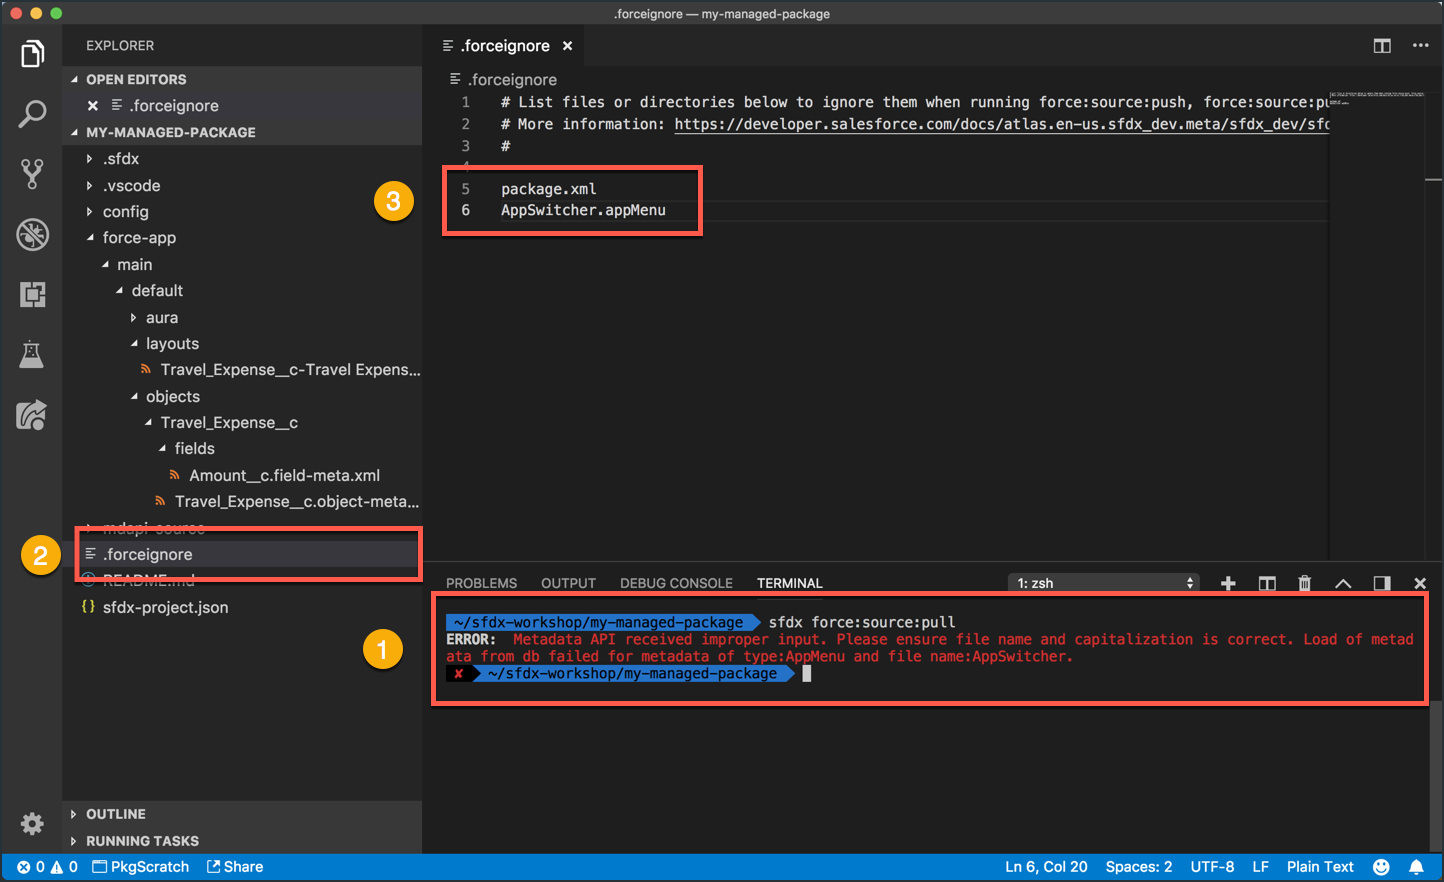
Task: Open the Extensions view
Action: point(32,294)
